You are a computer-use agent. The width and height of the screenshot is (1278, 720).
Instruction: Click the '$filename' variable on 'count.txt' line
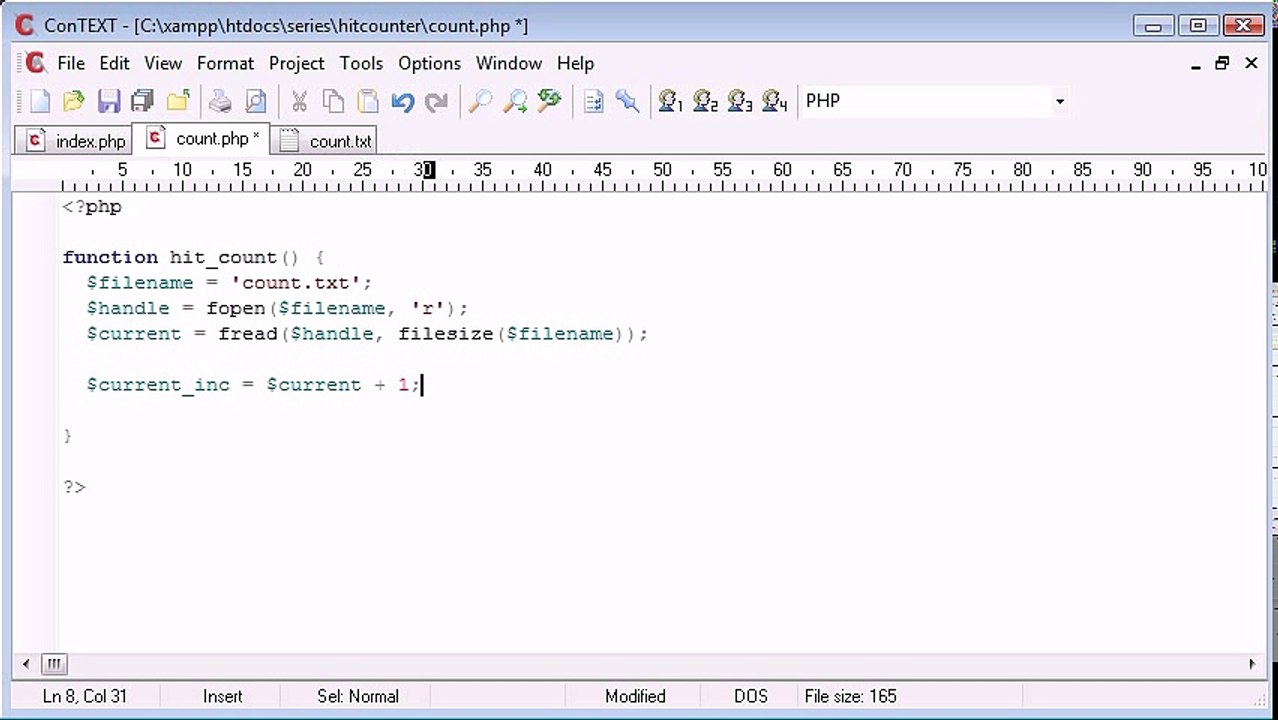pyautogui.click(x=139, y=283)
